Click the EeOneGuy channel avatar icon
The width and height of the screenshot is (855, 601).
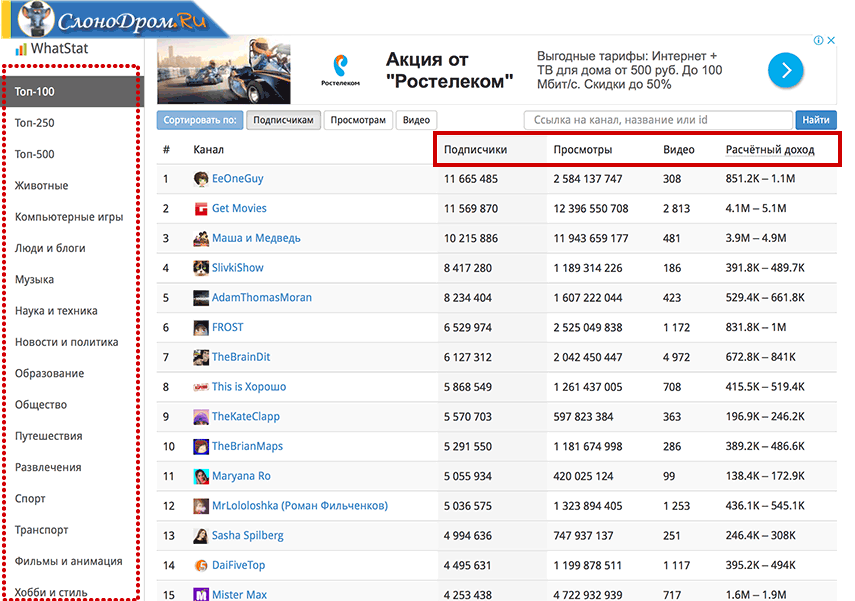point(201,179)
